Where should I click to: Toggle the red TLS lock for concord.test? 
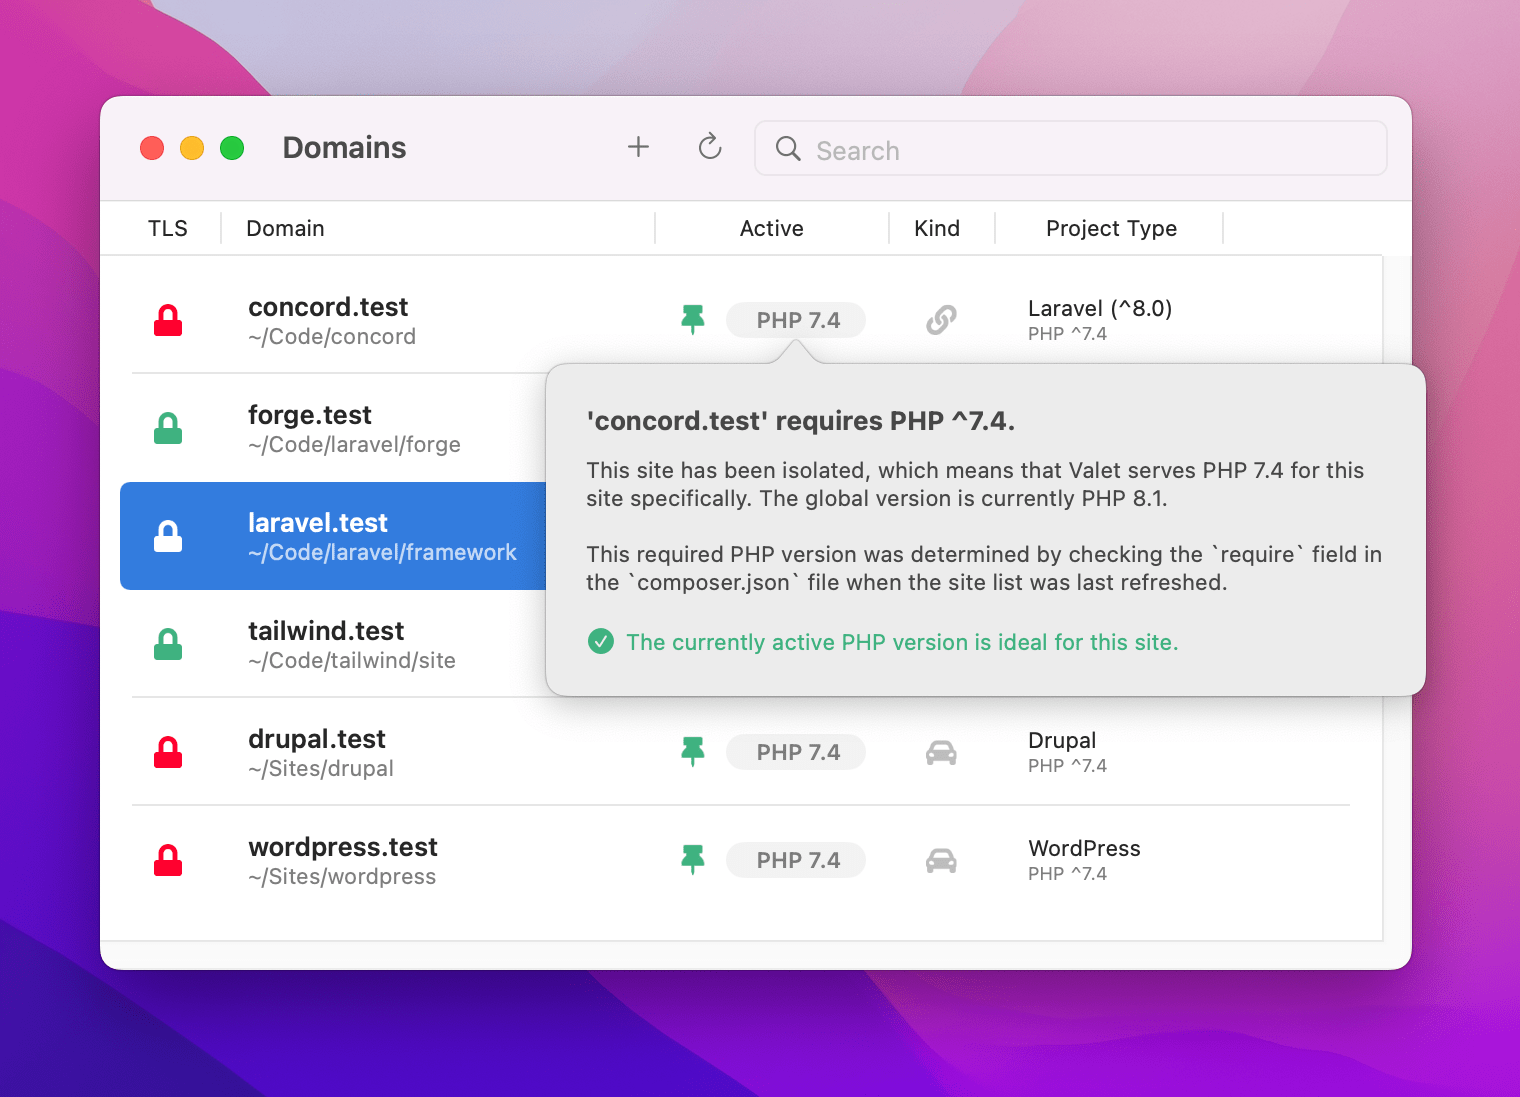[x=168, y=321]
